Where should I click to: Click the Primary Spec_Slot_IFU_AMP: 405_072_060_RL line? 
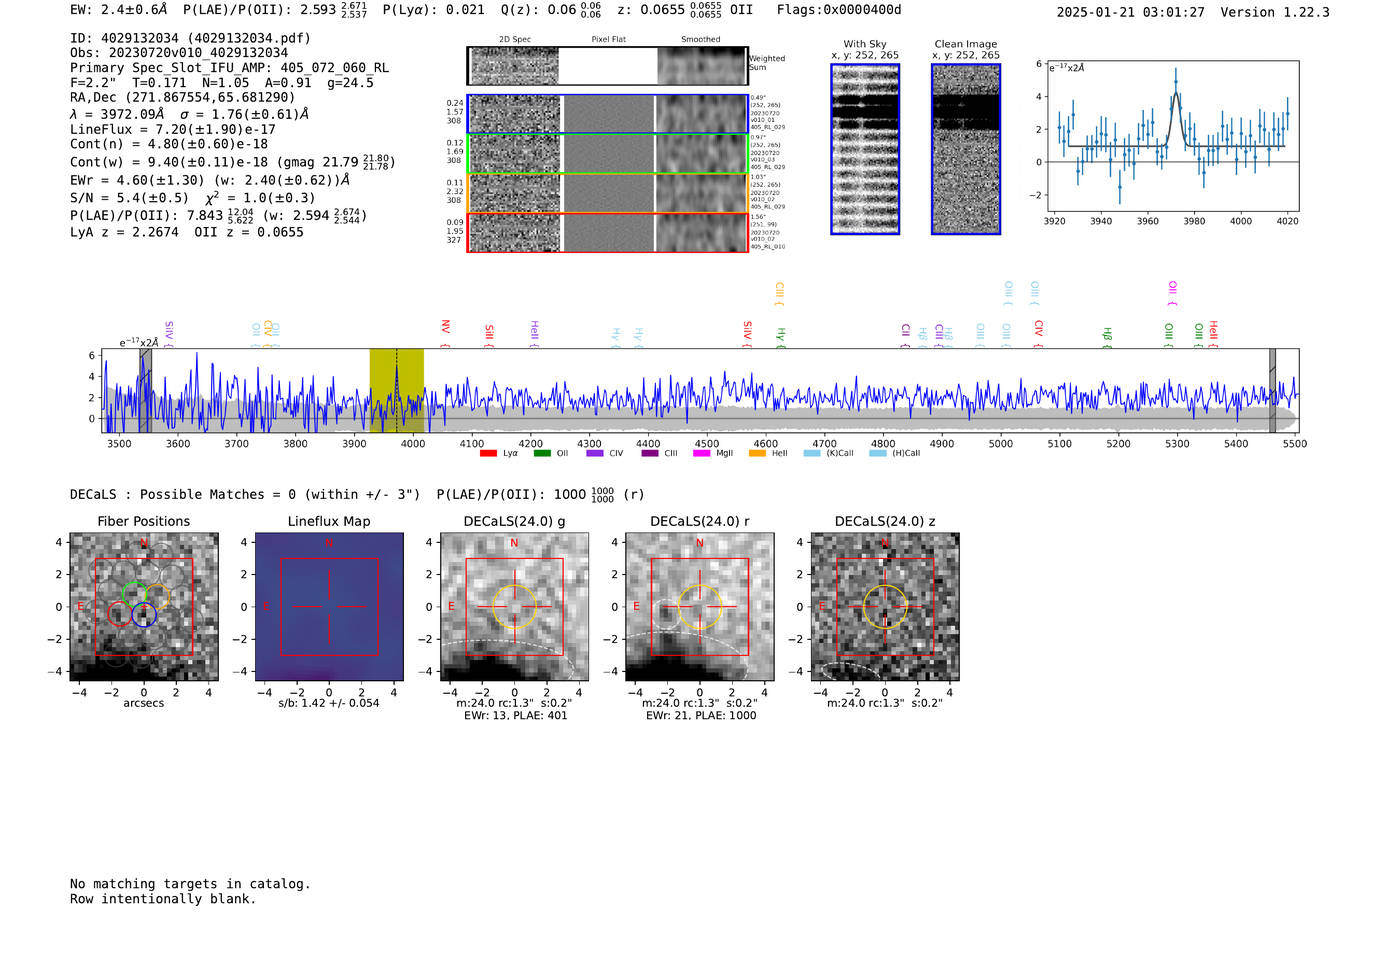(x=229, y=68)
